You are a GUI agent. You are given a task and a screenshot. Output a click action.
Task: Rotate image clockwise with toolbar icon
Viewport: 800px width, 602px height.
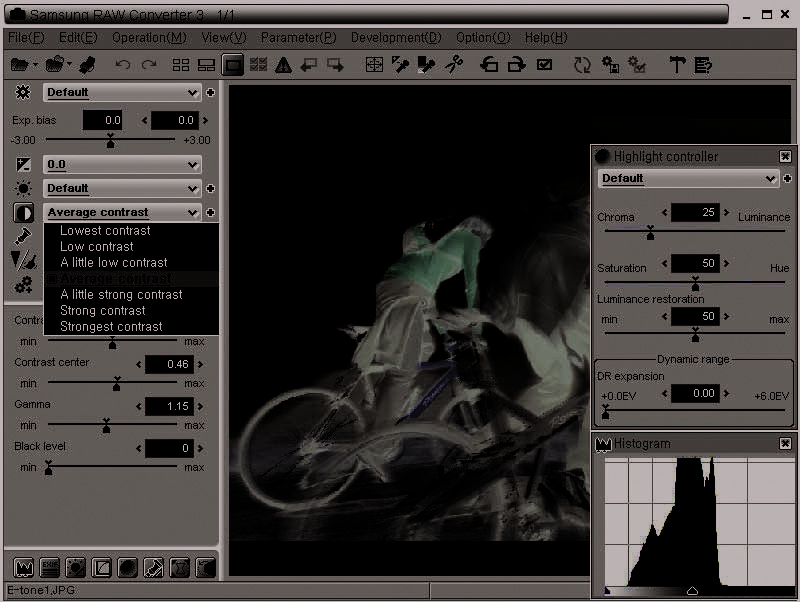[x=516, y=65]
